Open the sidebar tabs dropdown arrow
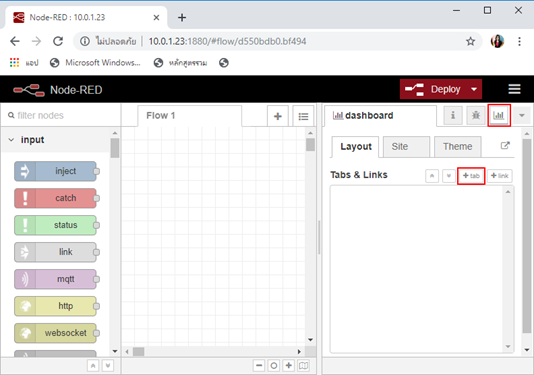 click(x=521, y=115)
